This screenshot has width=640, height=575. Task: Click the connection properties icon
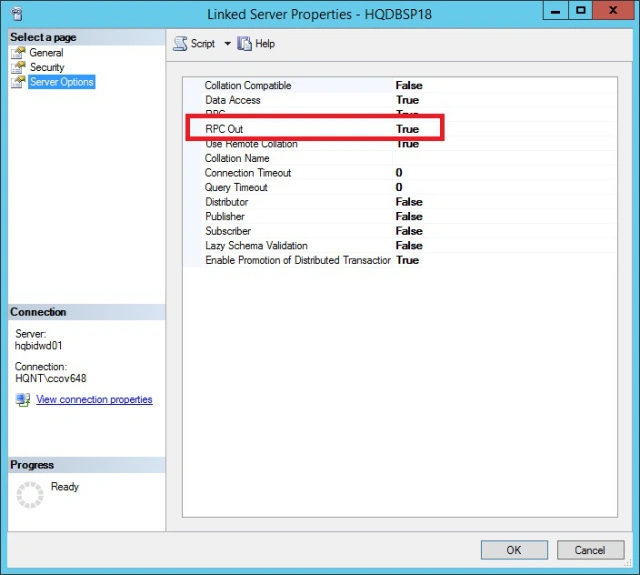[x=23, y=400]
